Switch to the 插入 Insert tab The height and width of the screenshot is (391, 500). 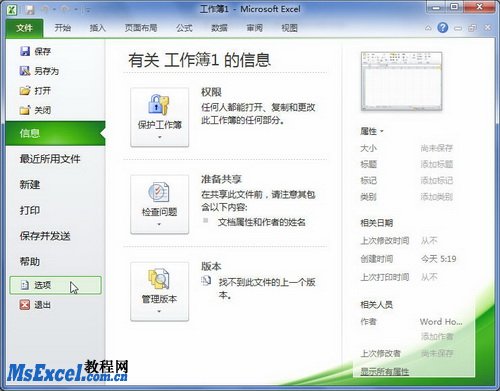[x=98, y=28]
